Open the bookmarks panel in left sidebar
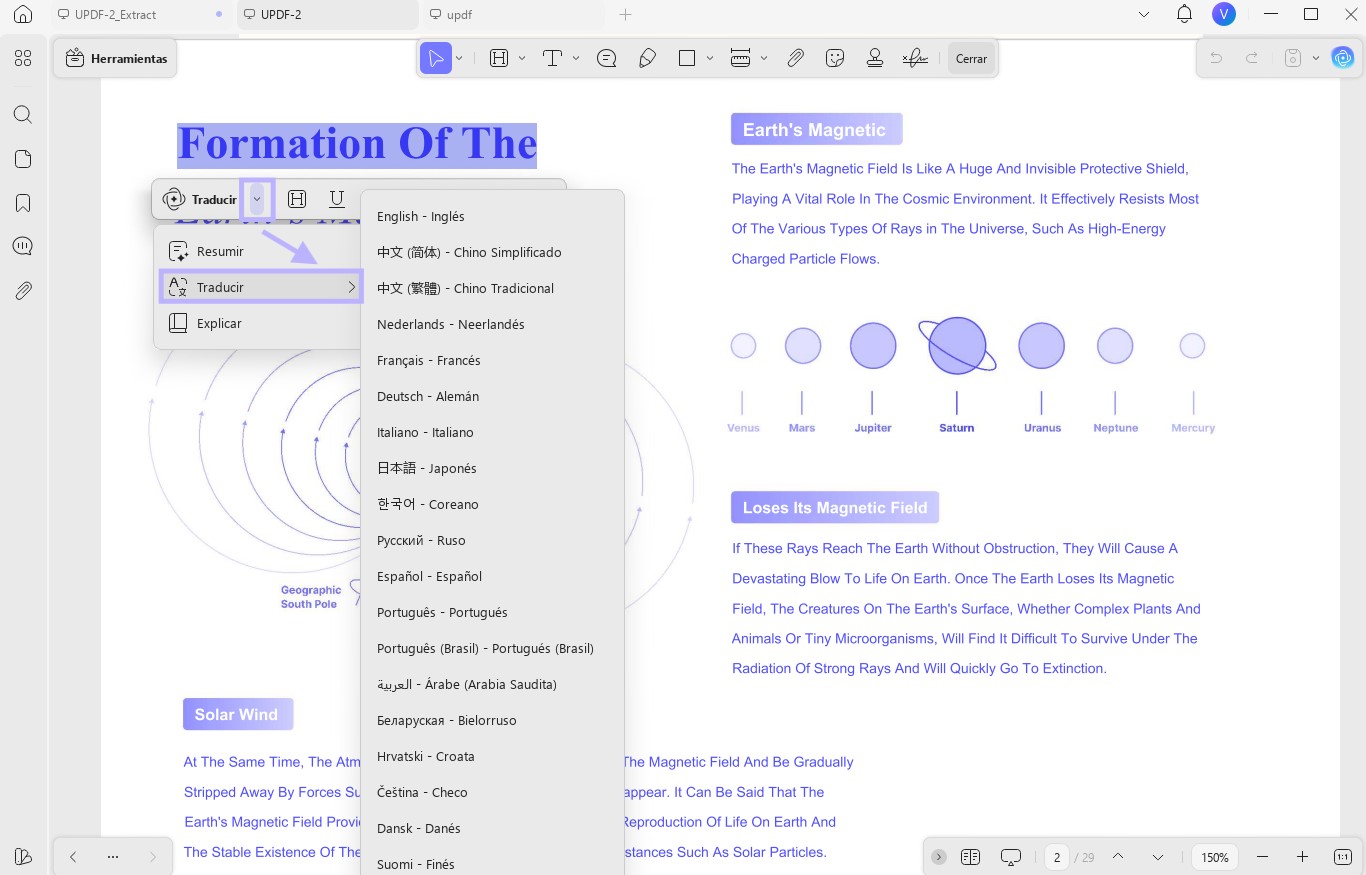The height and width of the screenshot is (875, 1366). tap(23, 203)
